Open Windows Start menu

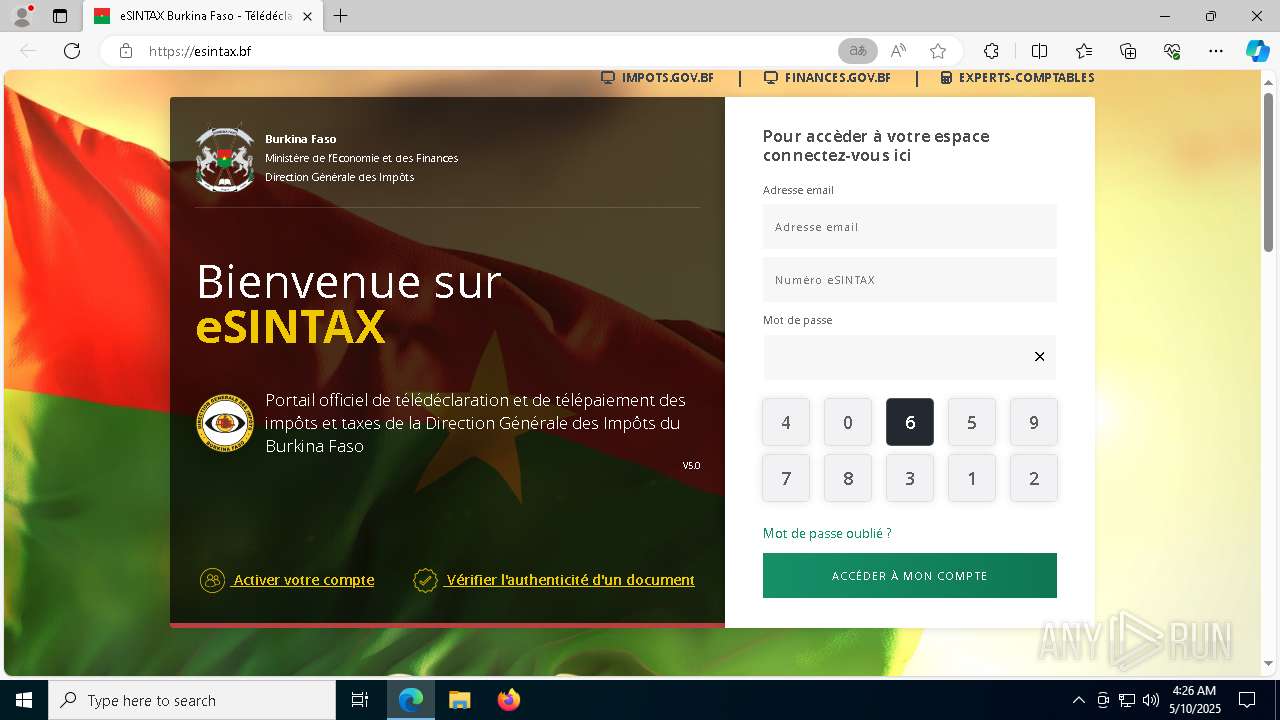click(24, 700)
